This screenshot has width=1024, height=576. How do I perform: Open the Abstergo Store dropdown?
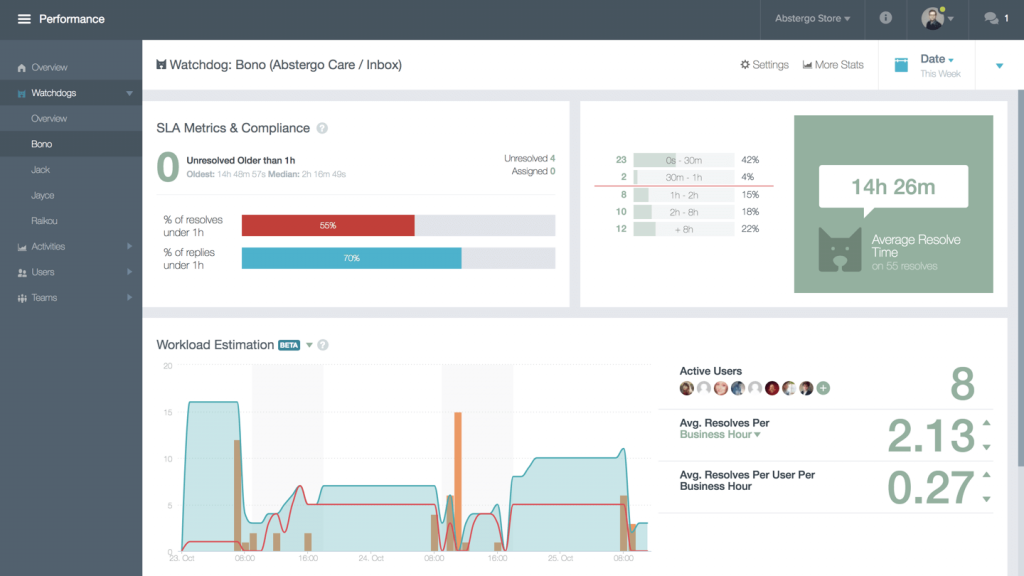tap(812, 18)
